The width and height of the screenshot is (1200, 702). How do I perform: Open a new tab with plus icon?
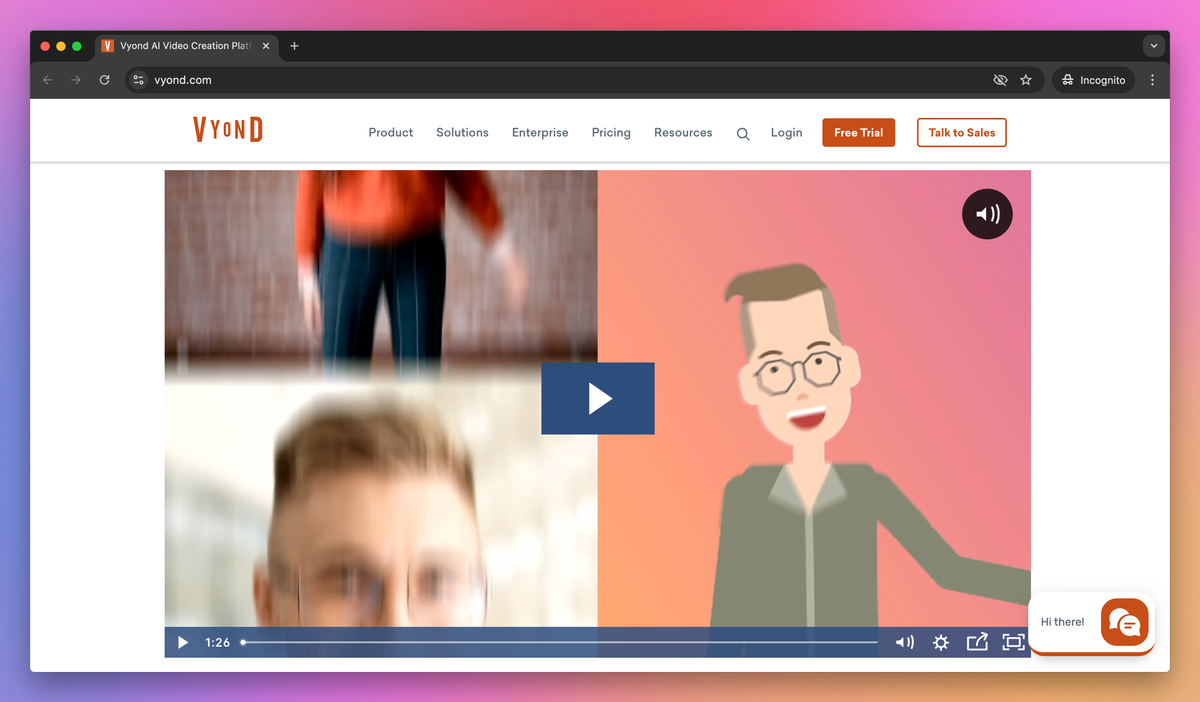pos(294,46)
